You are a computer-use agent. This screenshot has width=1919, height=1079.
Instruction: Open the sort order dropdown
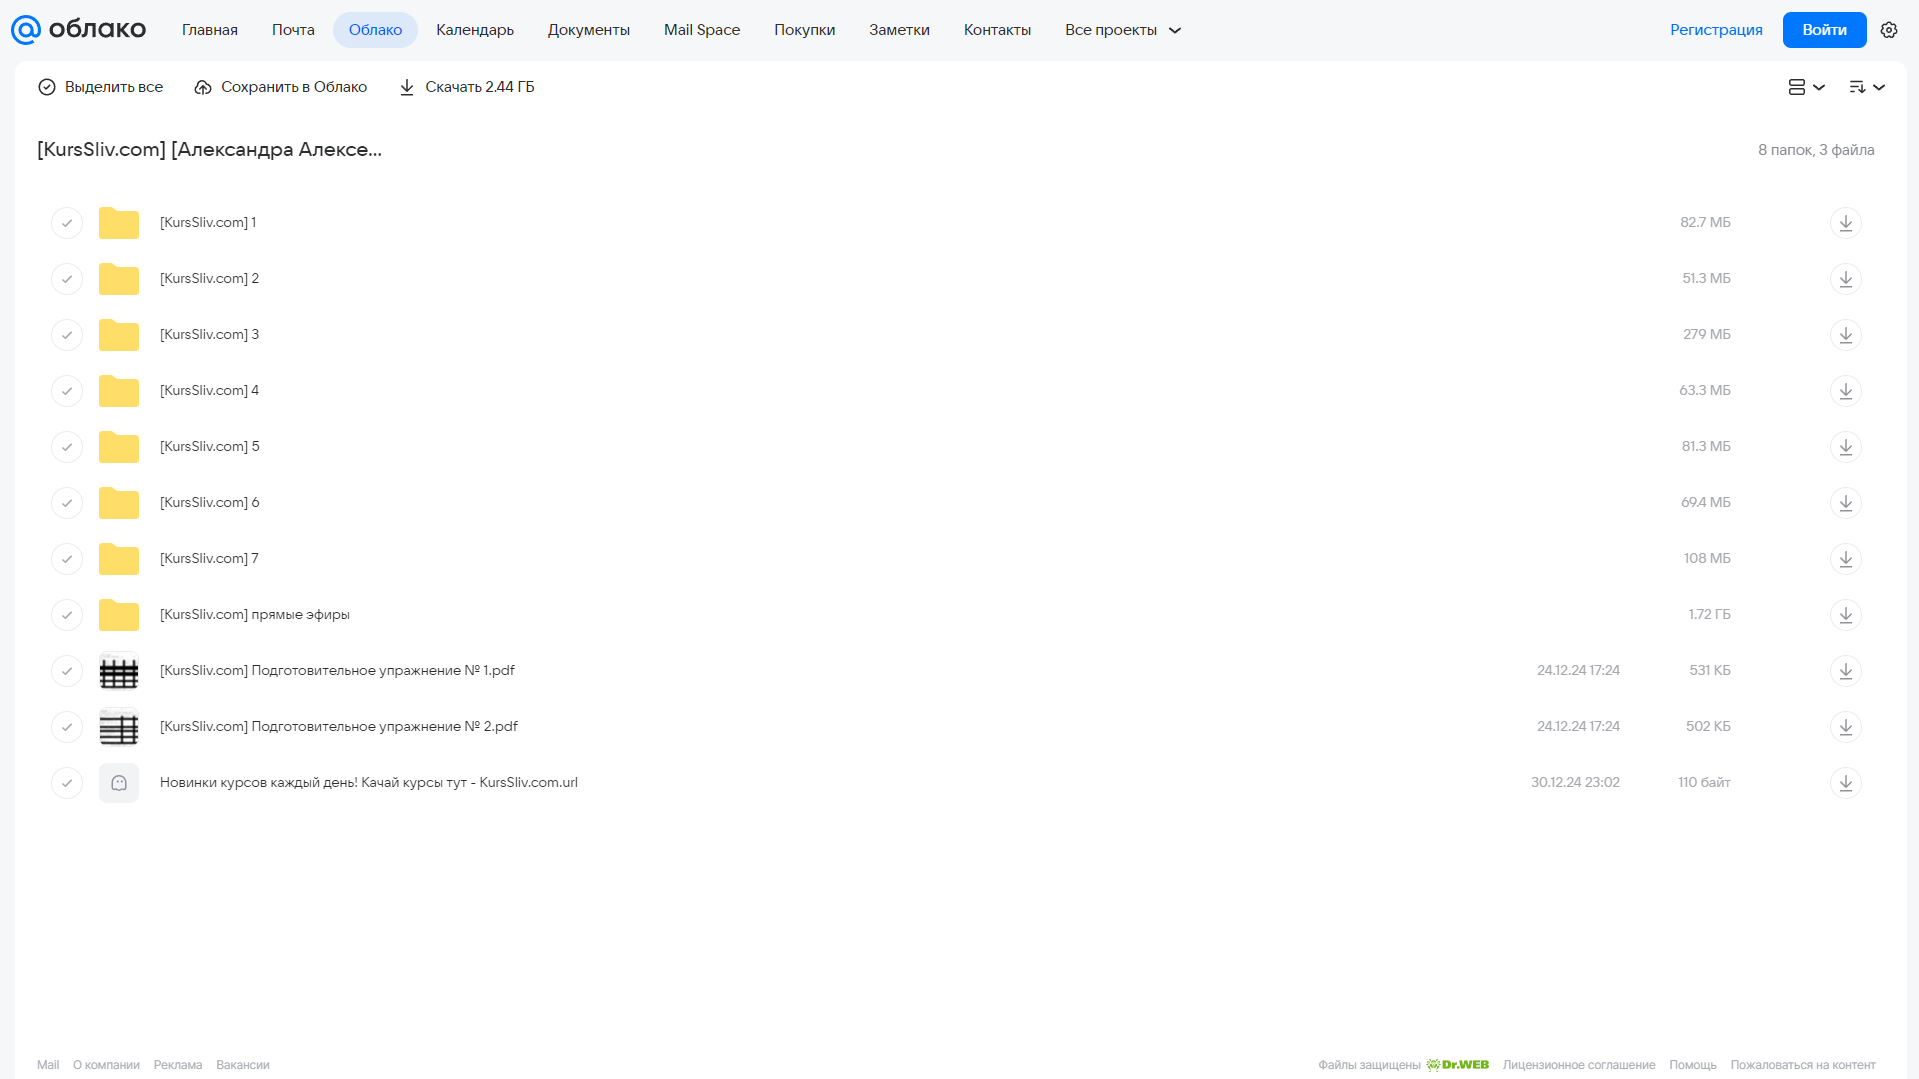[x=1866, y=87]
